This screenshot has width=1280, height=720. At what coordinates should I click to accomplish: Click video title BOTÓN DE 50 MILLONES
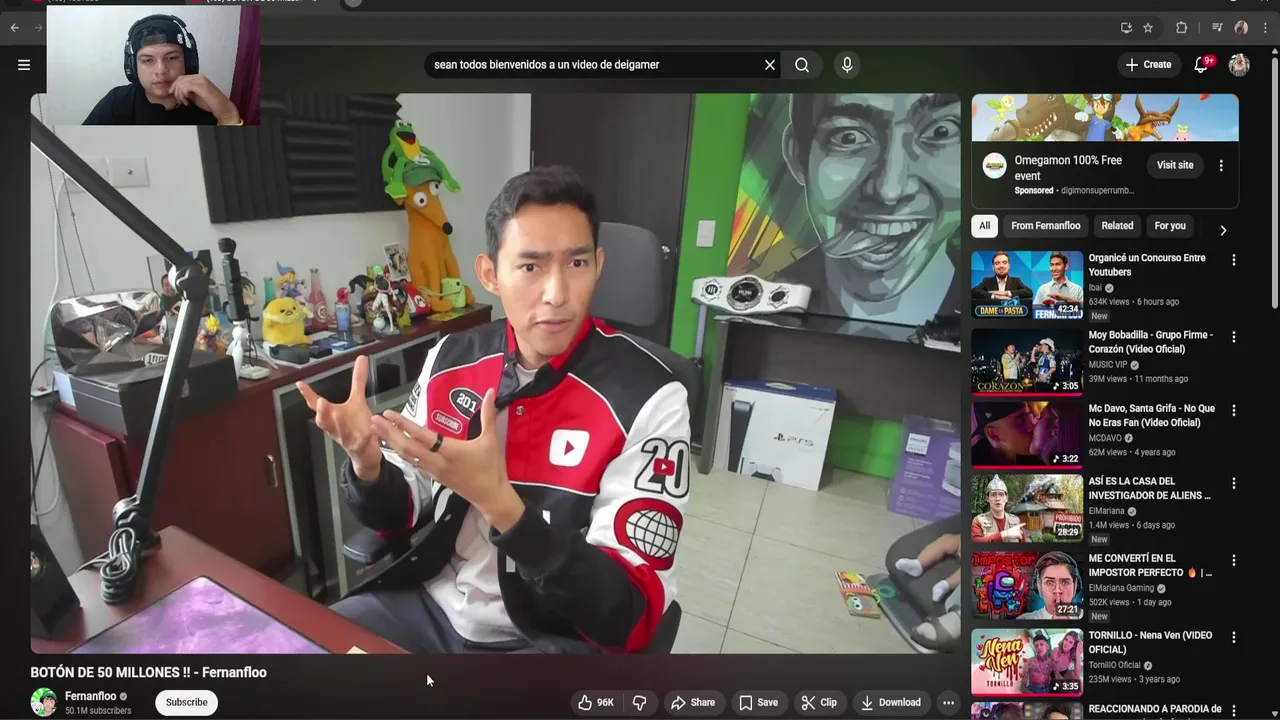(x=148, y=673)
